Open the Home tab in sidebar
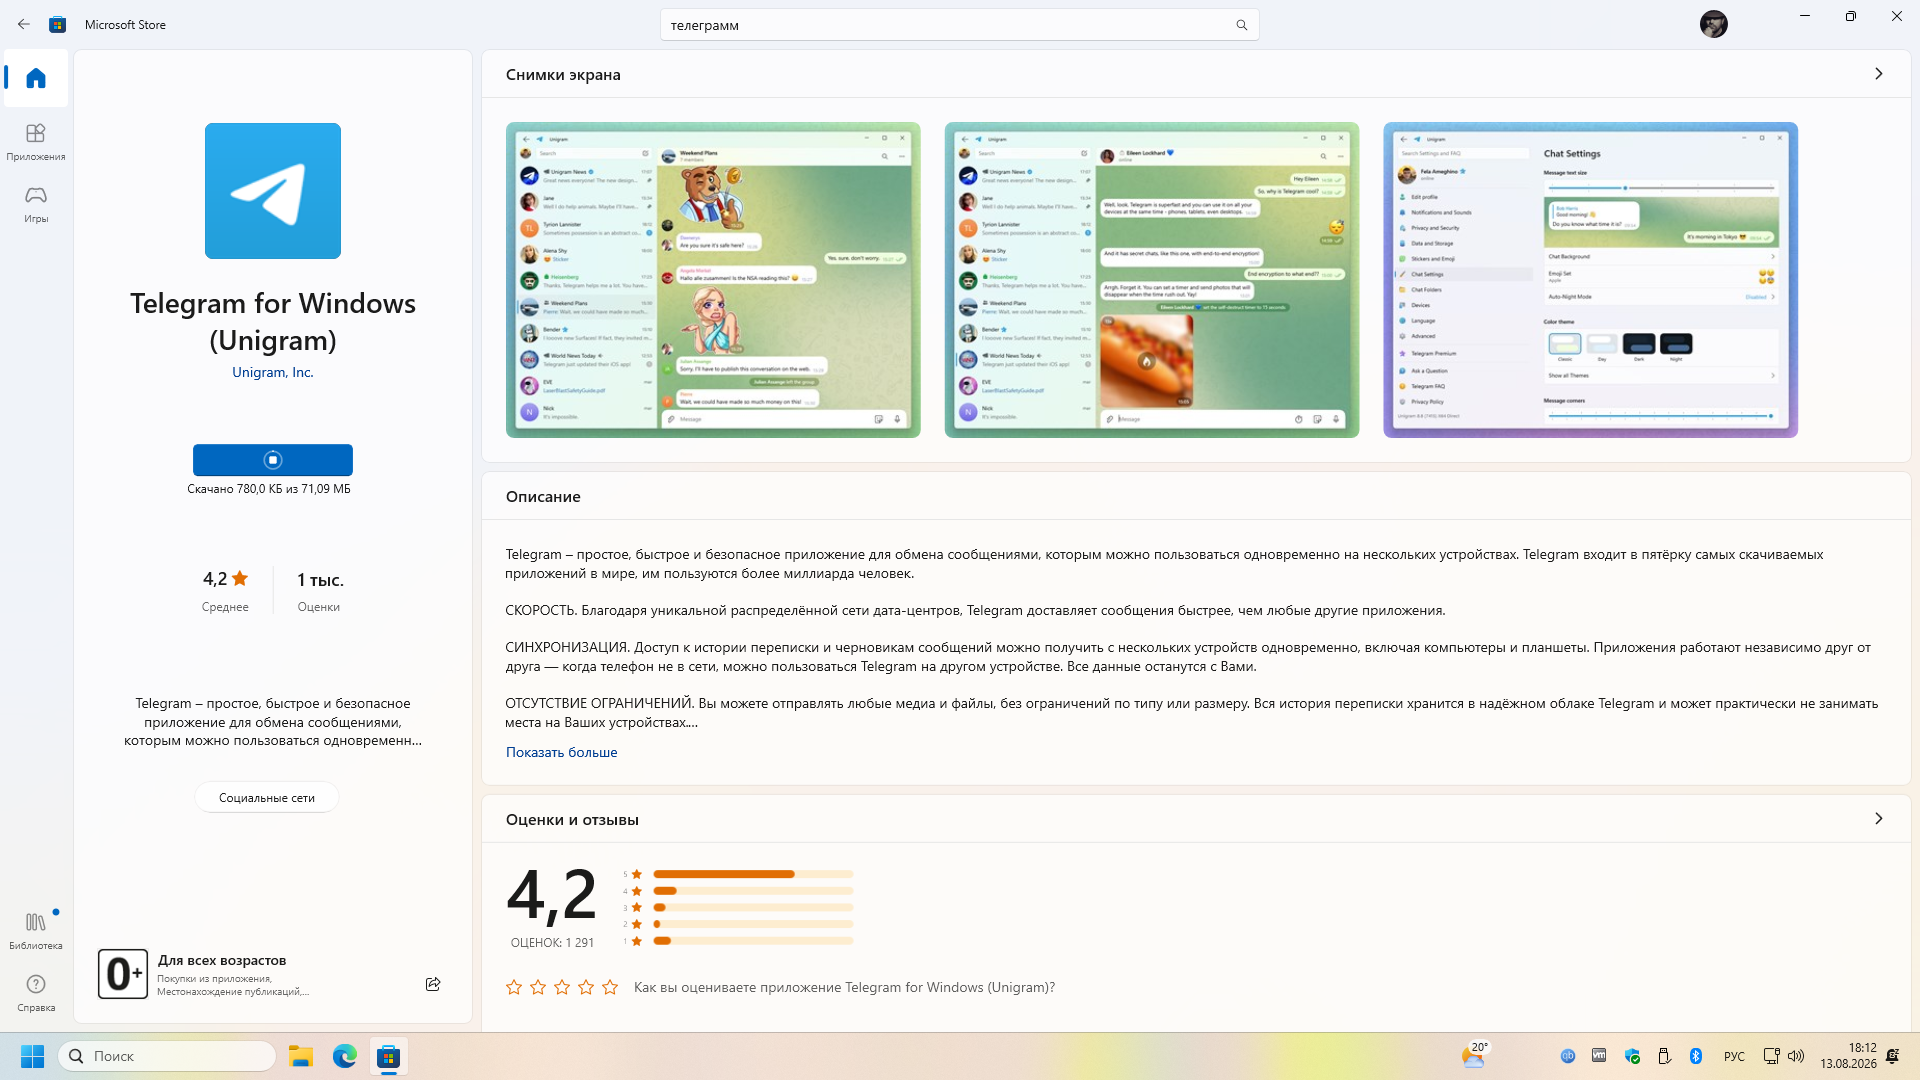Image resolution: width=1920 pixels, height=1080 pixels. coord(36,78)
